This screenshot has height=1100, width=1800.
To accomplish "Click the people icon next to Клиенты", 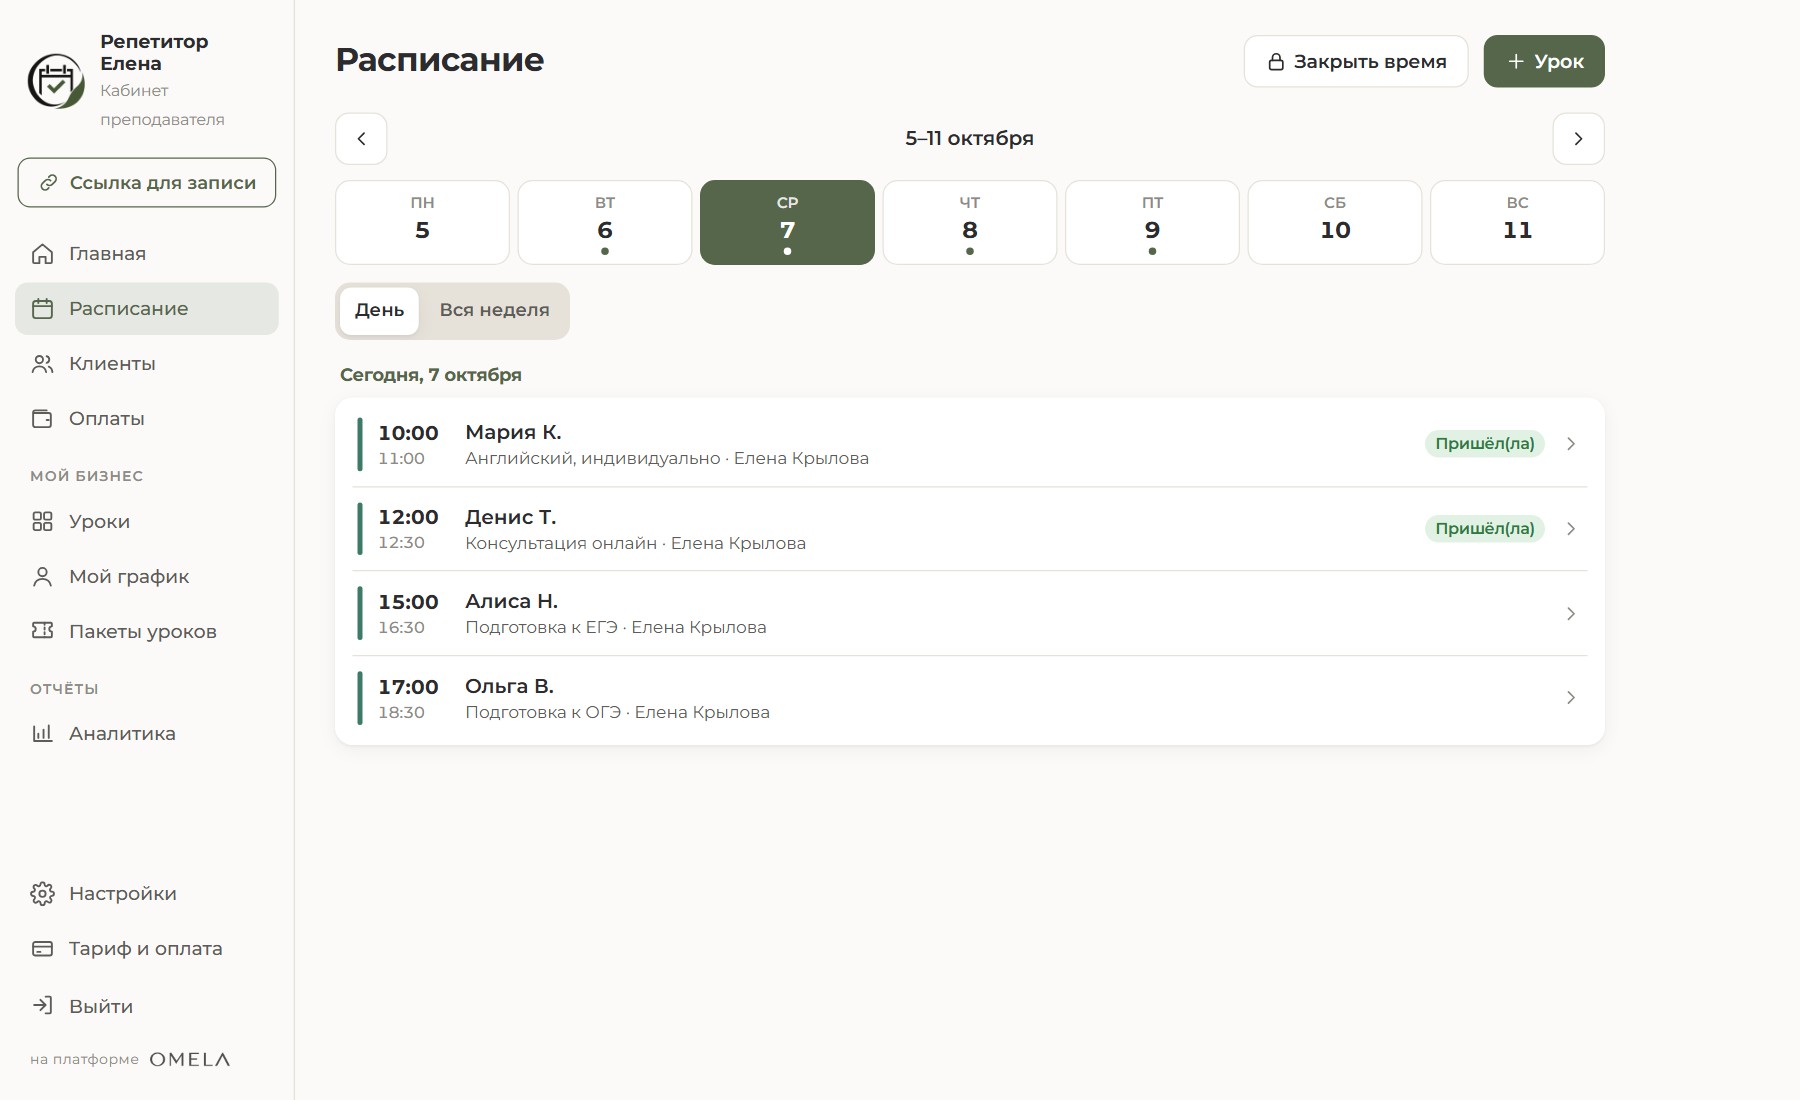I will [42, 364].
